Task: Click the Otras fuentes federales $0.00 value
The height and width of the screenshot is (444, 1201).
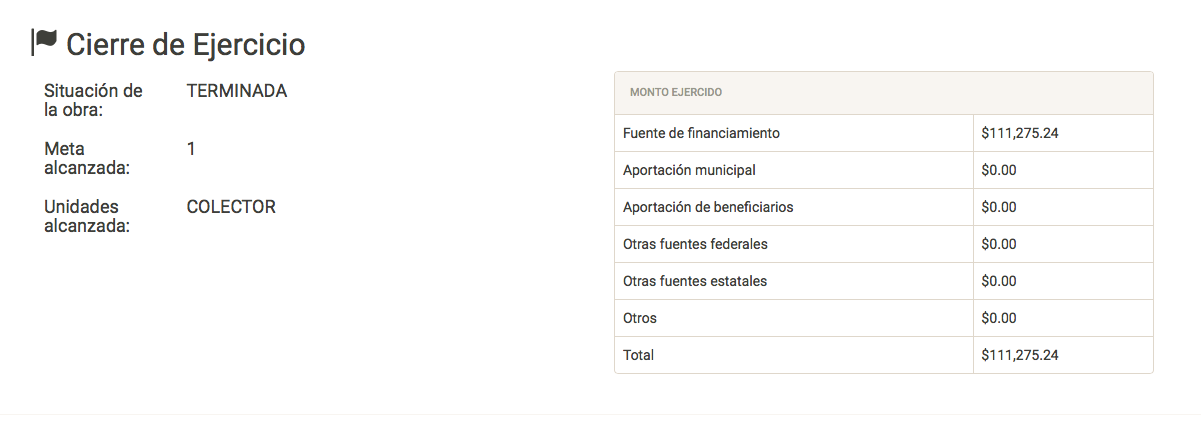Action: 999,244
